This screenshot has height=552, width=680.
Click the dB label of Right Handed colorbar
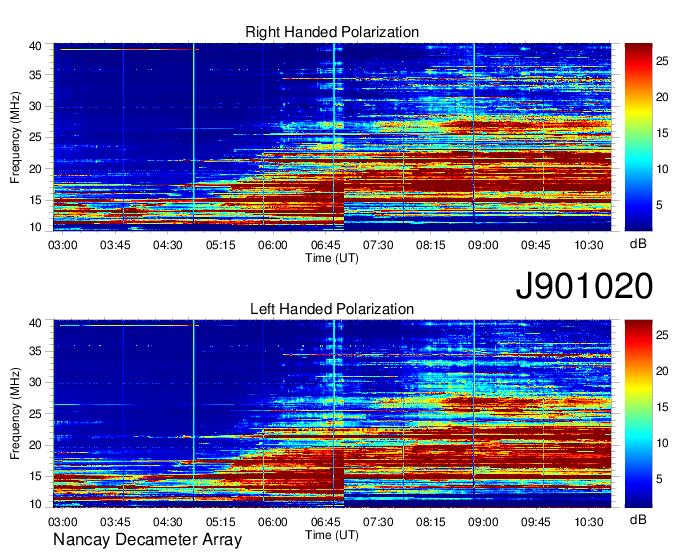tap(638, 244)
